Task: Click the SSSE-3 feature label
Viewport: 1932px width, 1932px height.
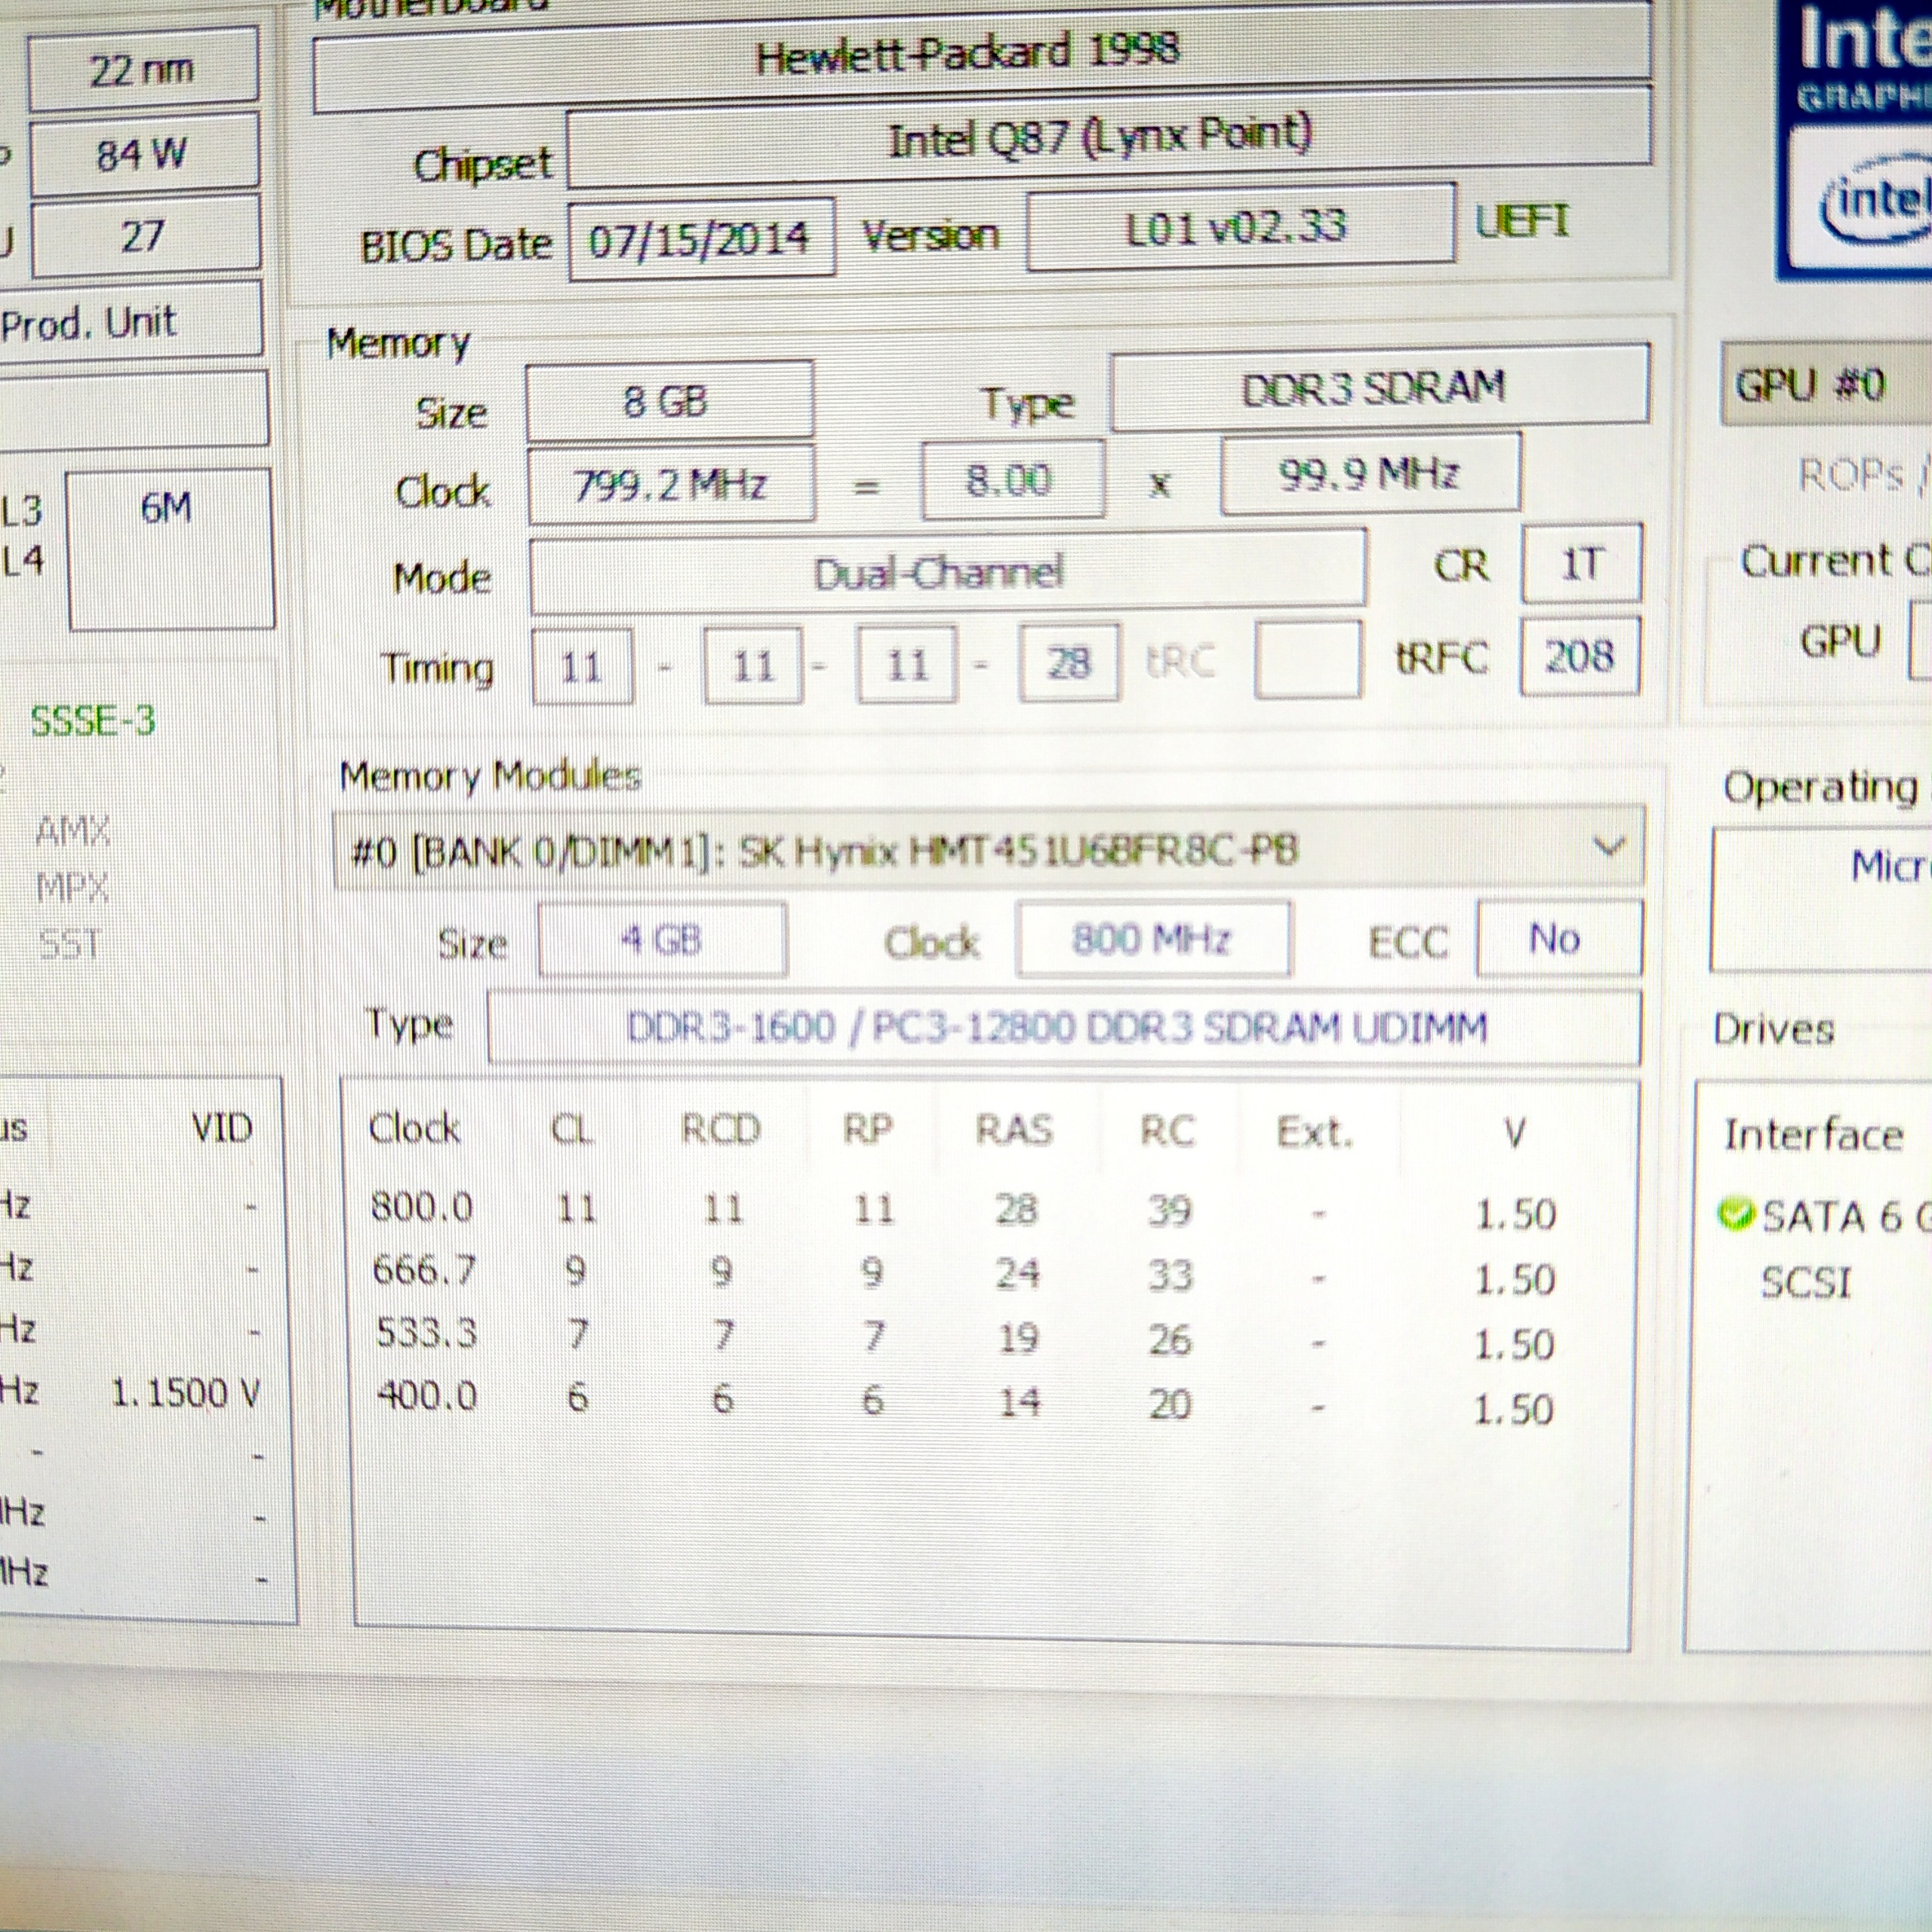Action: coord(93,720)
